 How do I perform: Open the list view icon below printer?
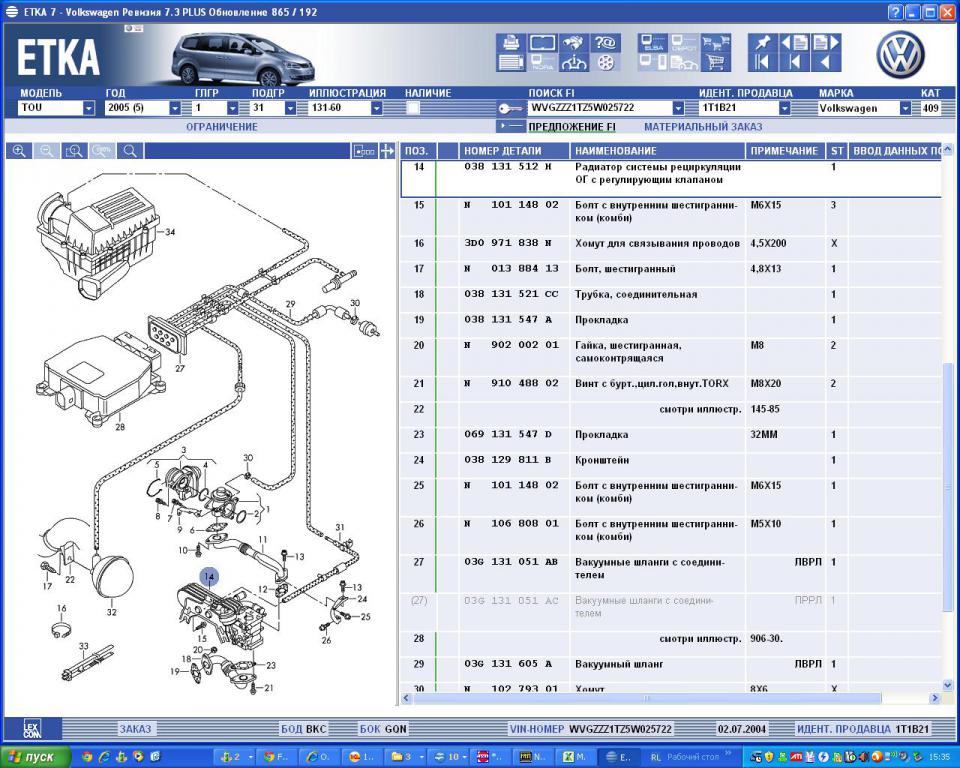click(511, 62)
